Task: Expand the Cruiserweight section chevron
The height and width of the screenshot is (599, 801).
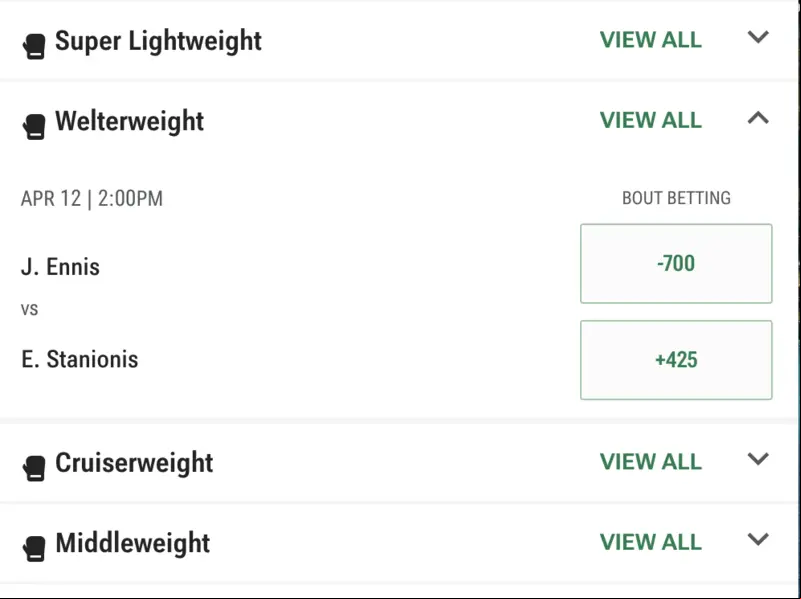Action: click(x=758, y=459)
